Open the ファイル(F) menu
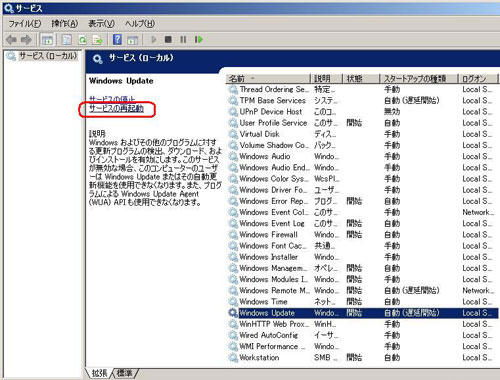 click(25, 24)
